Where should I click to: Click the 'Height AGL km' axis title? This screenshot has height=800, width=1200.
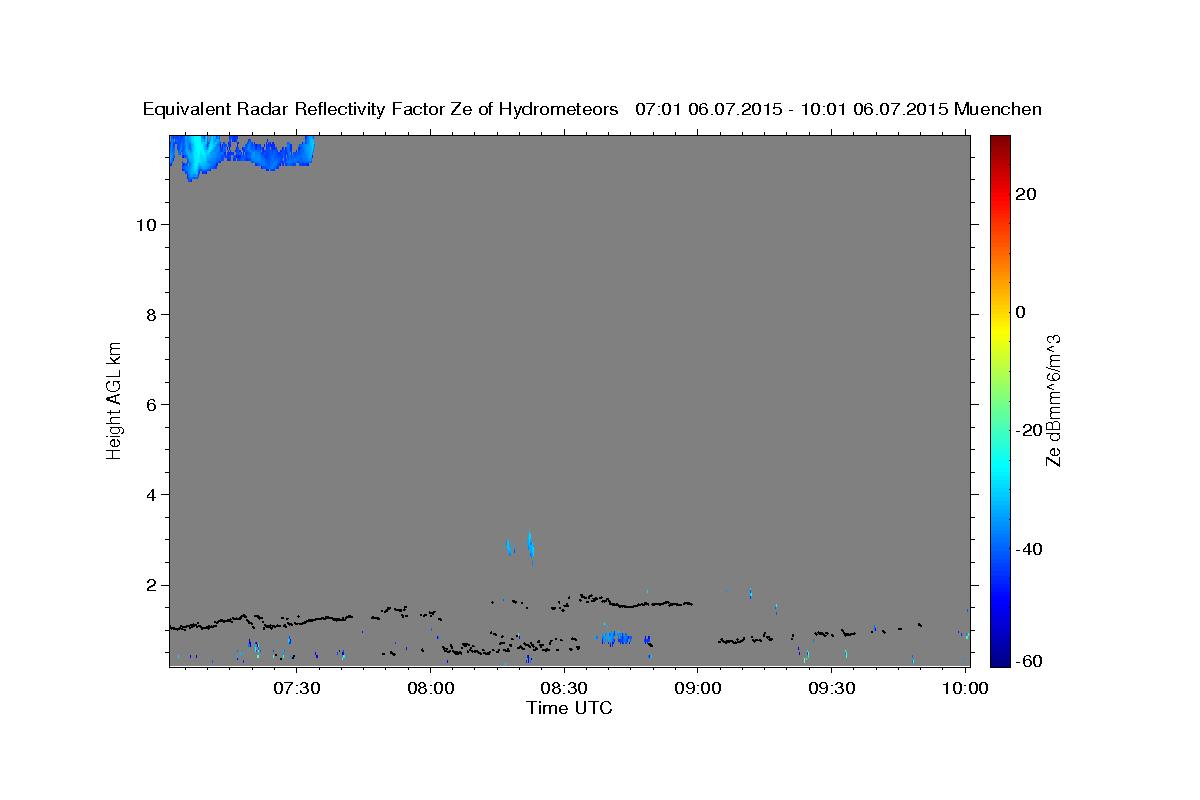click(x=115, y=400)
